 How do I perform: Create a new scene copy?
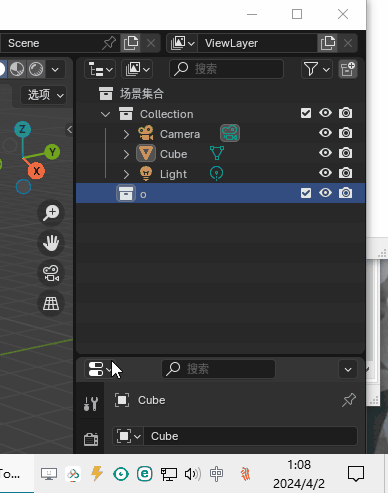(131, 43)
